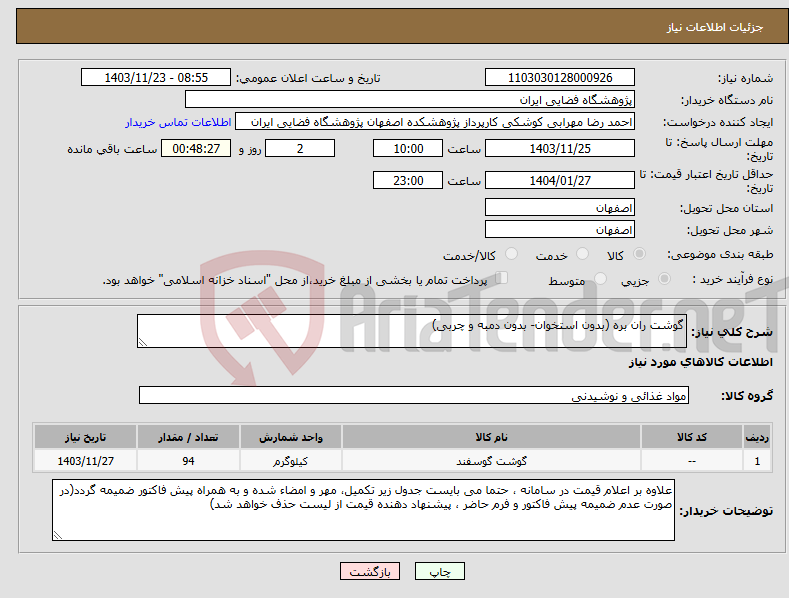Open the اطلاعات تماس خریدار link
This screenshot has width=789, height=598.
pyautogui.click(x=178, y=122)
